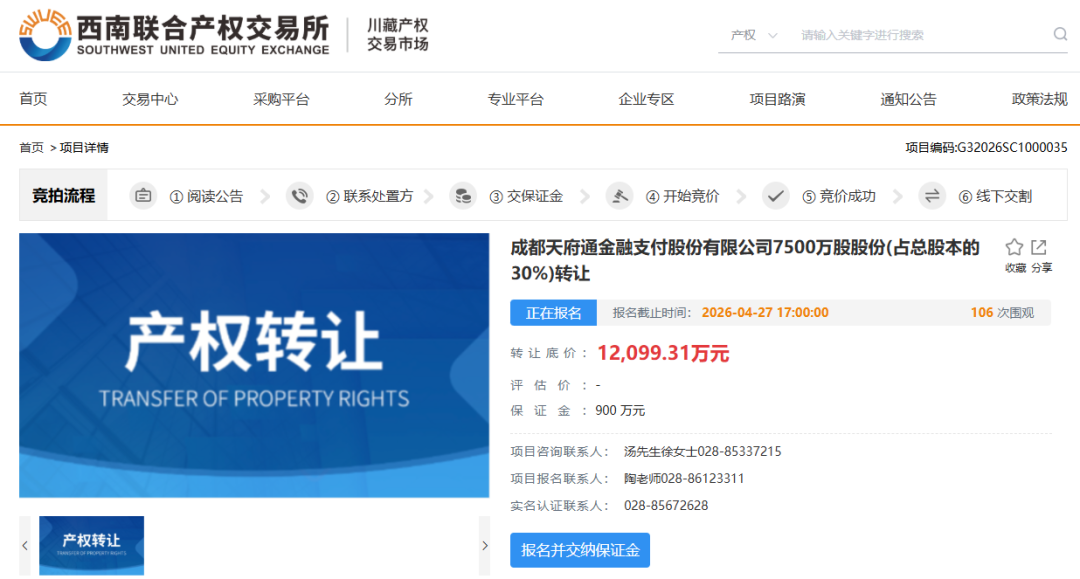The height and width of the screenshot is (579, 1080).
Task: Click the search magnifier icon
Action: (1060, 34)
